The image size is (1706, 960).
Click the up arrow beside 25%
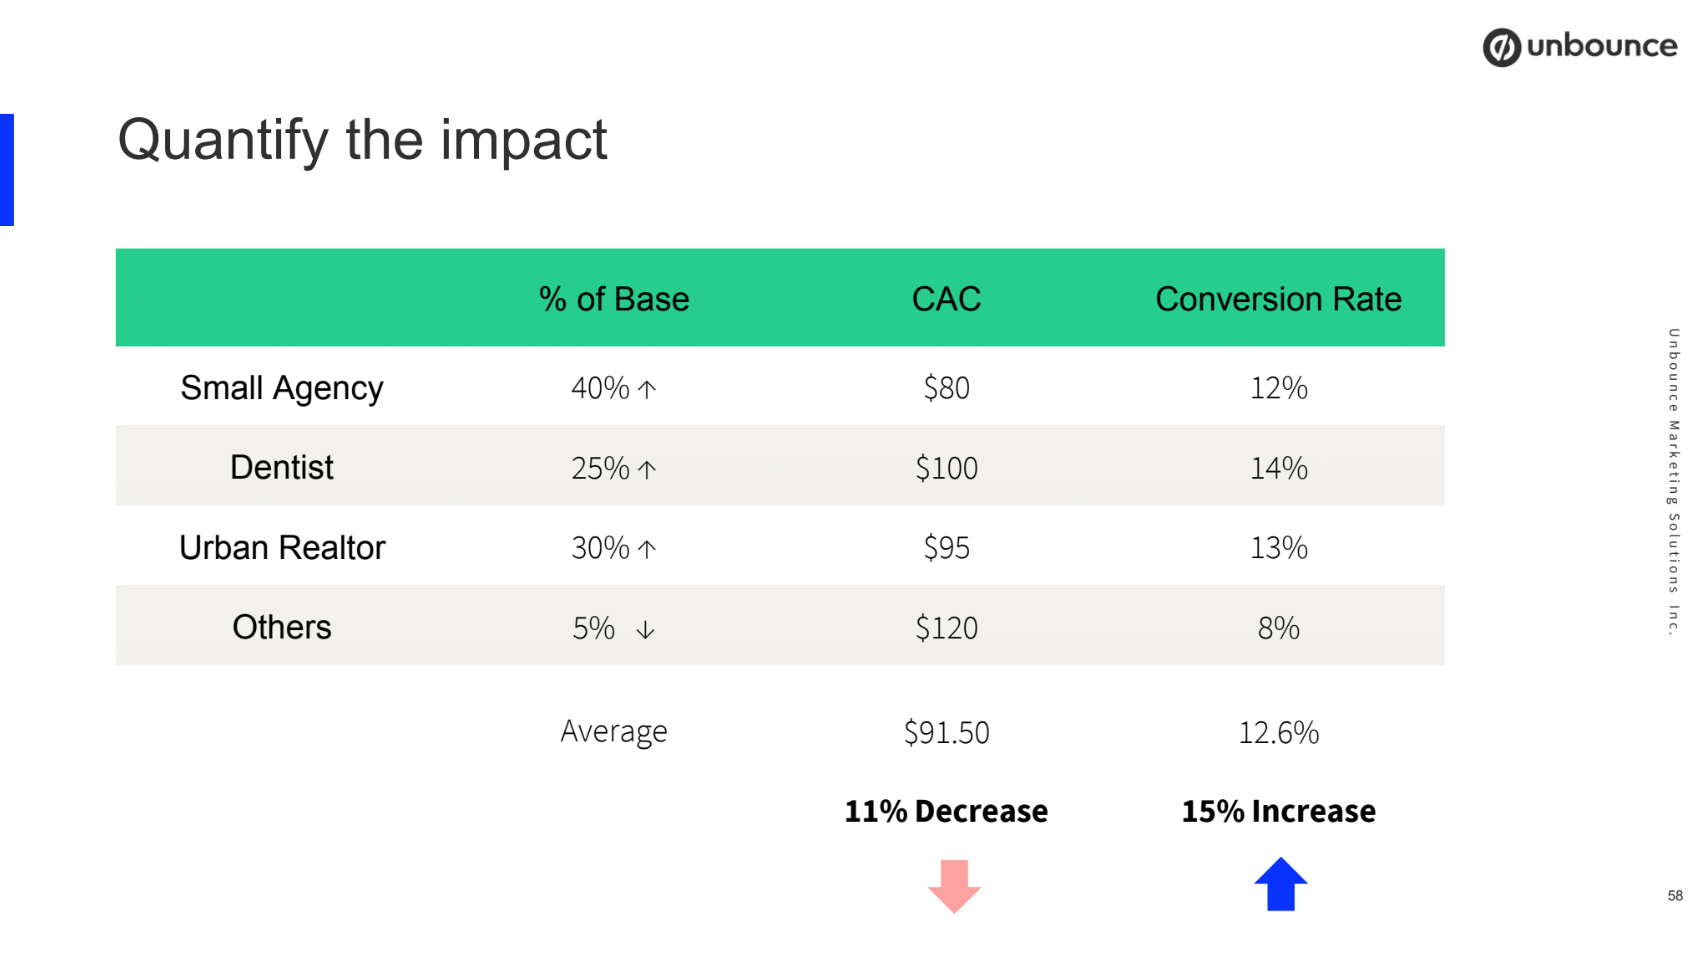coord(647,469)
